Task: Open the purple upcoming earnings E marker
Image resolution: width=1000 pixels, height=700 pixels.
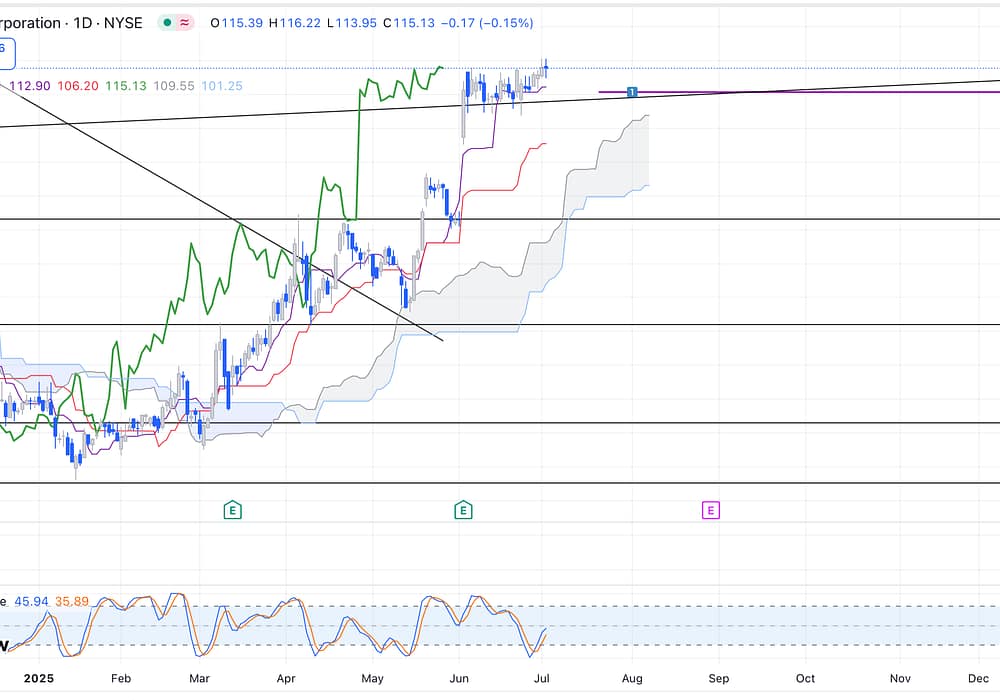Action: point(710,510)
